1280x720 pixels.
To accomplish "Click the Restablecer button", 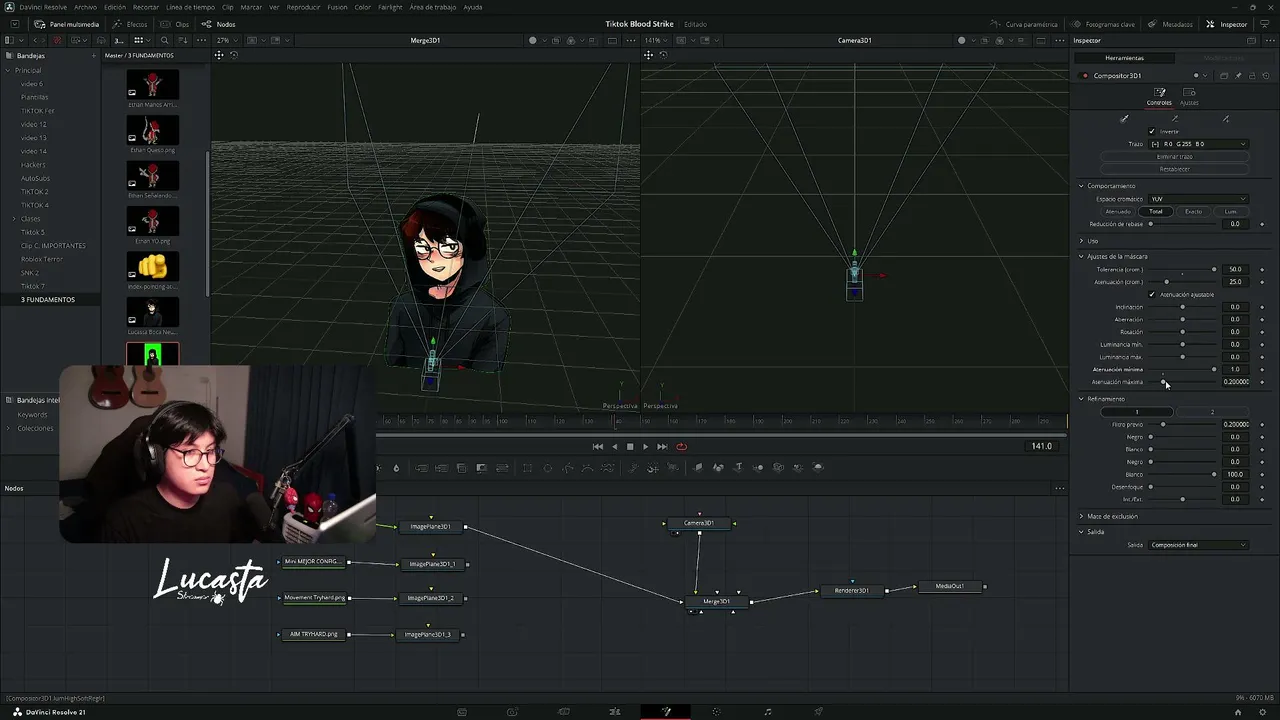I will [1175, 169].
